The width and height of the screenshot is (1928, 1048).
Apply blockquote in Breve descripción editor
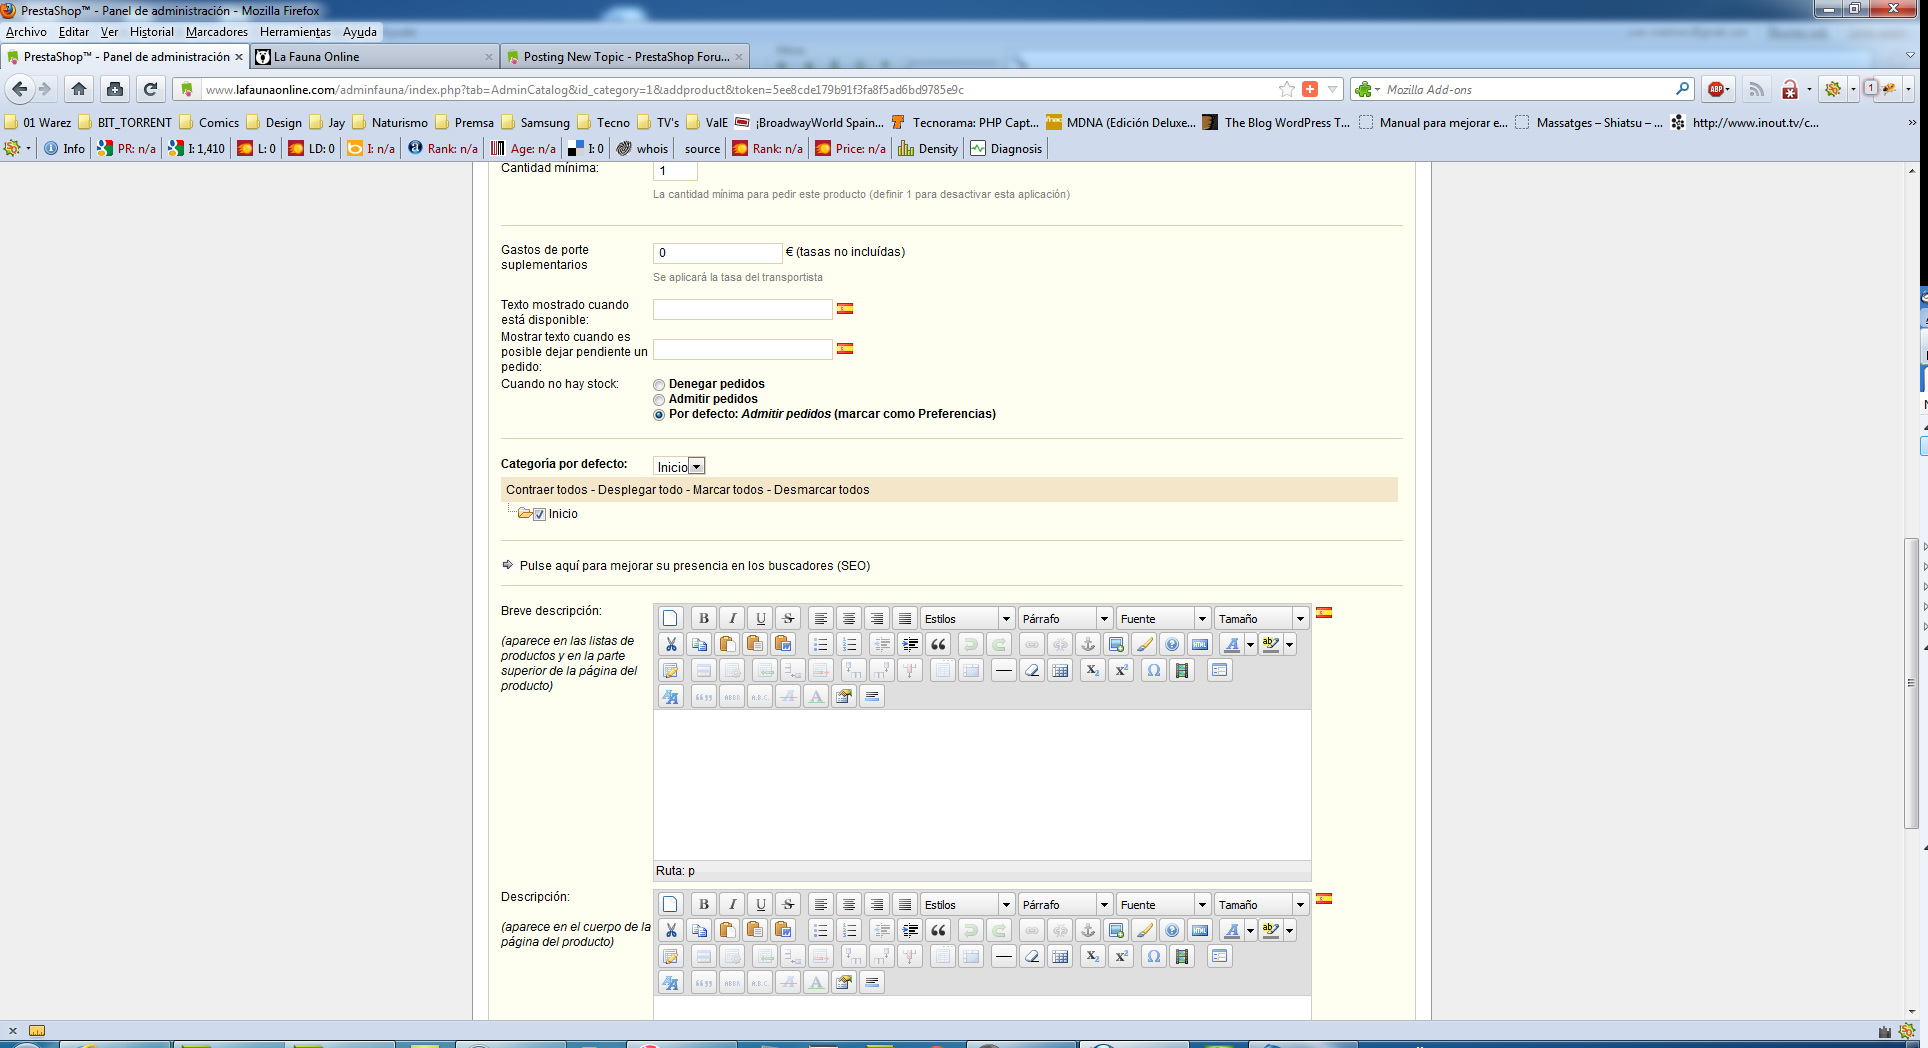pyautogui.click(x=938, y=644)
